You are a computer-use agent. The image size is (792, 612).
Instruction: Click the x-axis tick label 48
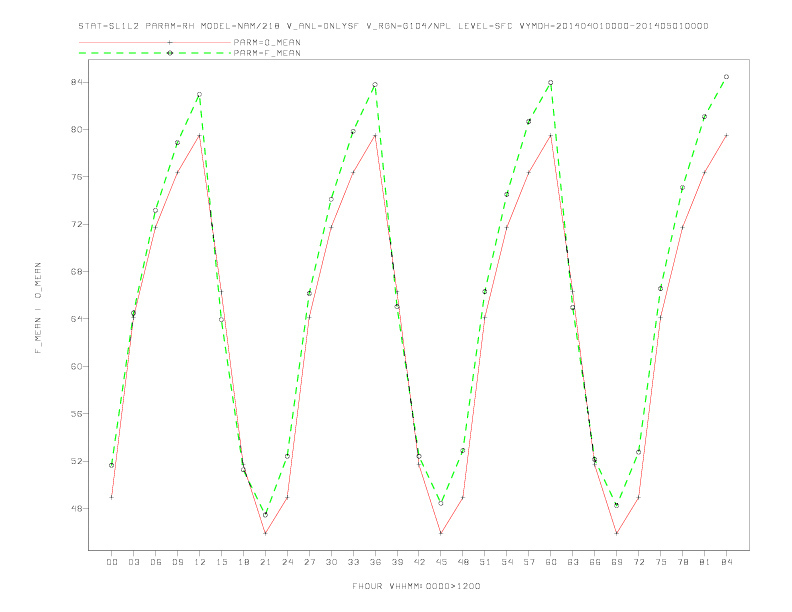[x=463, y=562]
